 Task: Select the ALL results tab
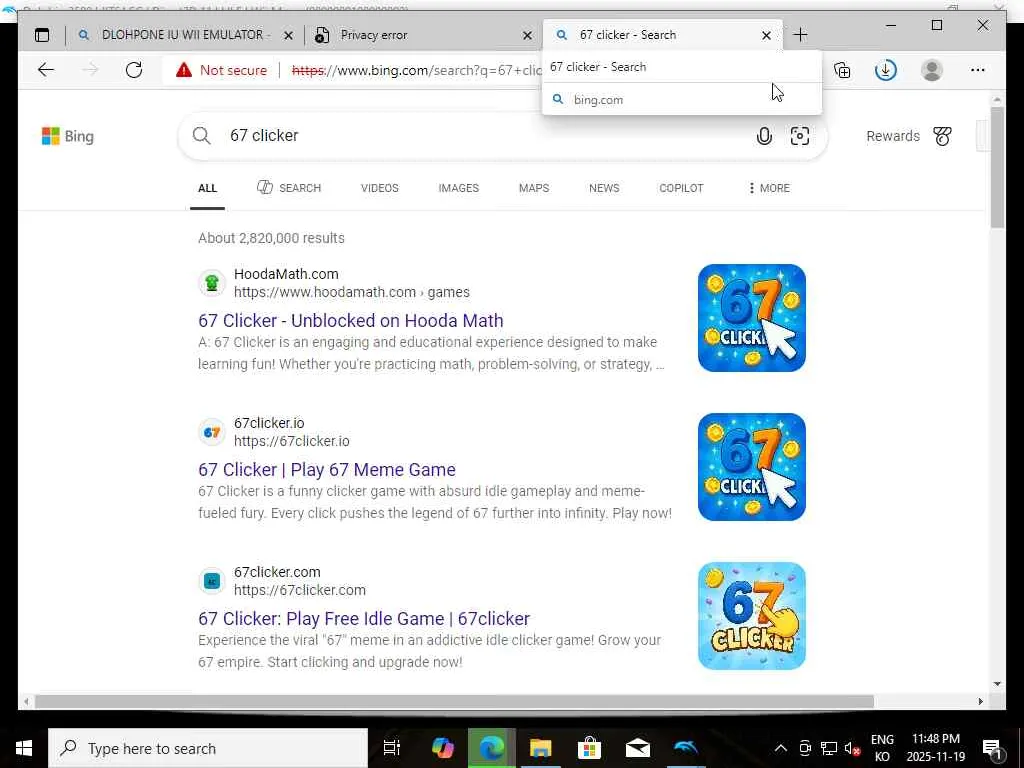tap(207, 188)
